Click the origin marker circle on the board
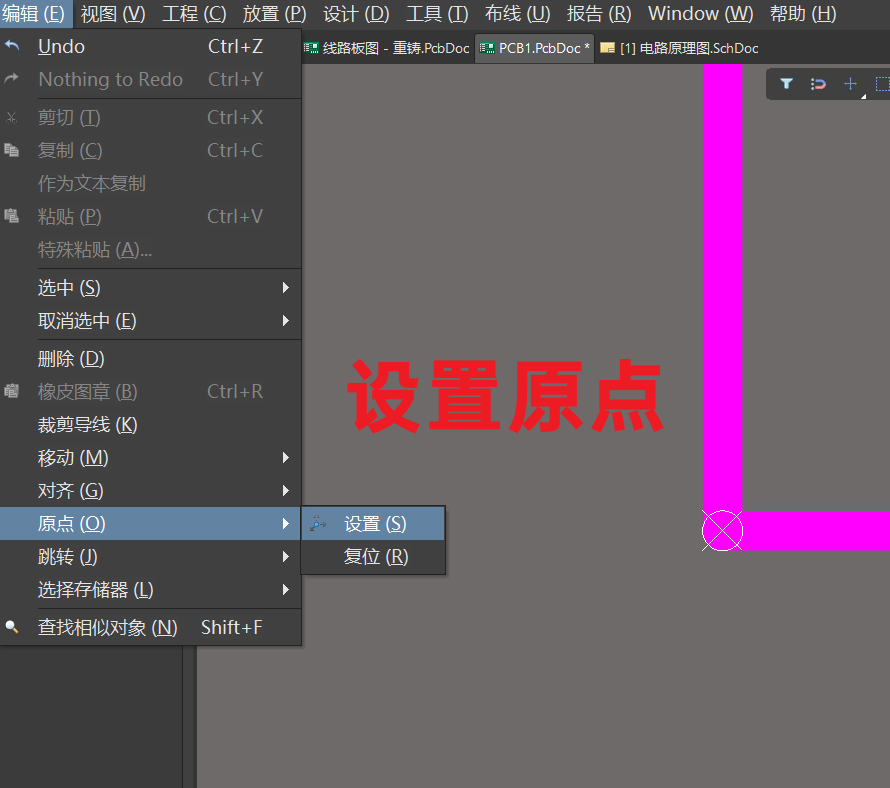The height and width of the screenshot is (788, 890). point(722,531)
